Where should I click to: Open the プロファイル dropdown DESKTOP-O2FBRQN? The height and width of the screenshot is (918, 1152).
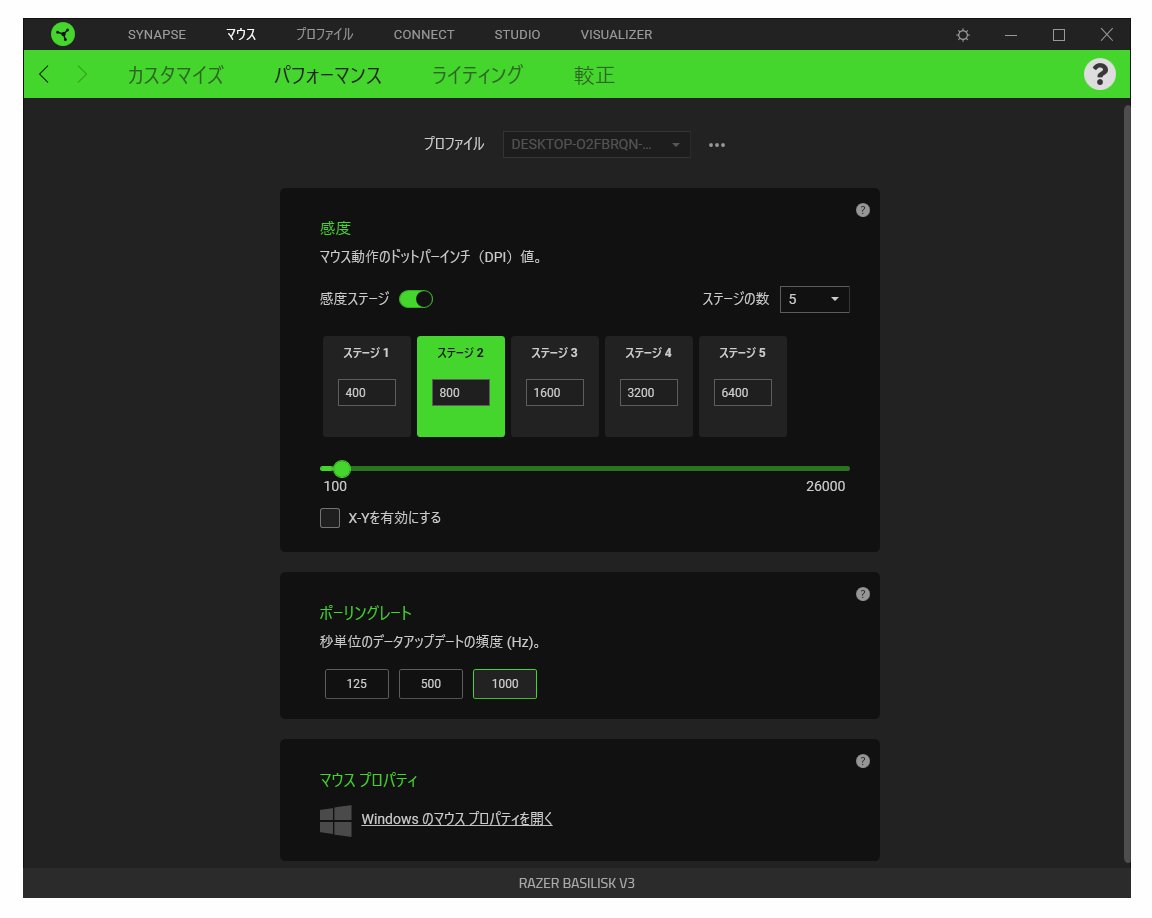[x=596, y=144]
